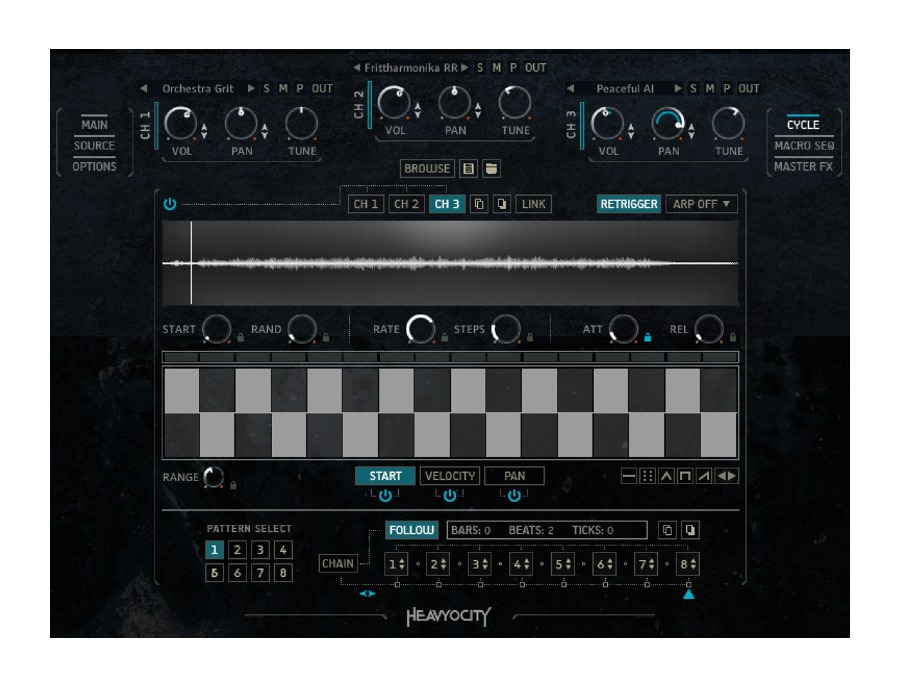Switch to the SOURCE page
The height and width of the screenshot is (687, 900).
click(94, 146)
